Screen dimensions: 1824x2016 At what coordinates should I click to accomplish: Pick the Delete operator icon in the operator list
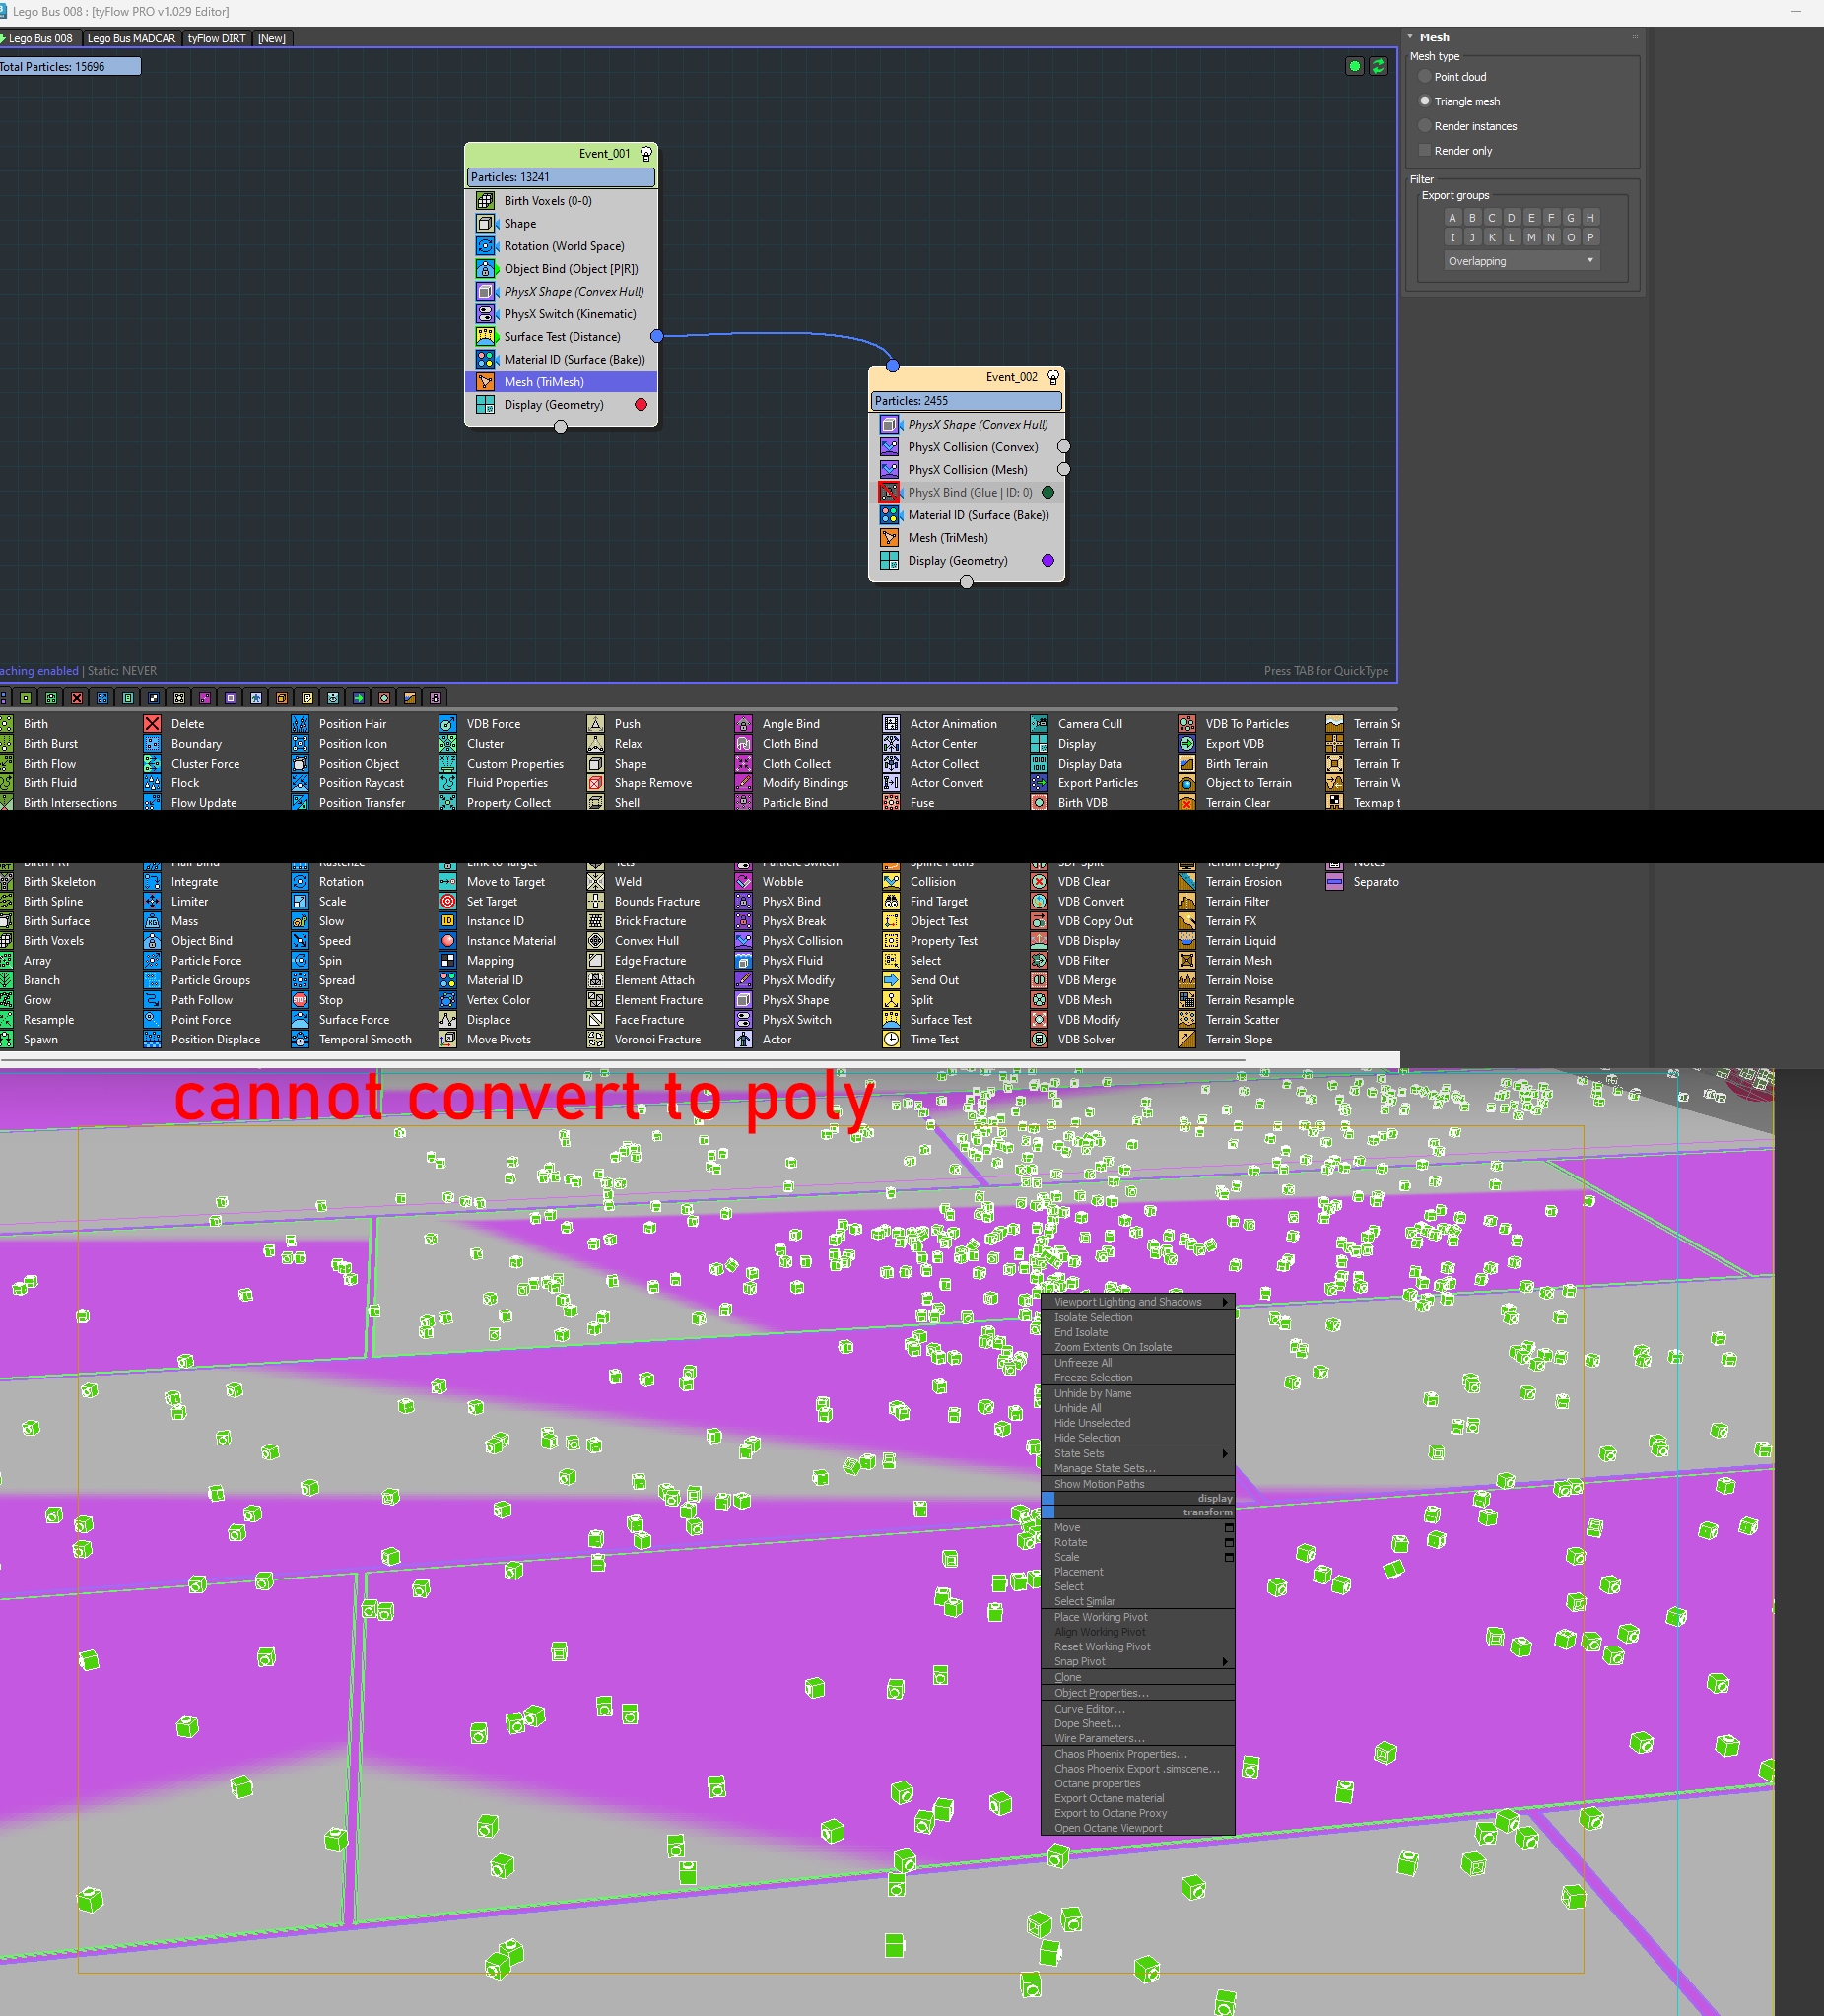pyautogui.click(x=152, y=724)
